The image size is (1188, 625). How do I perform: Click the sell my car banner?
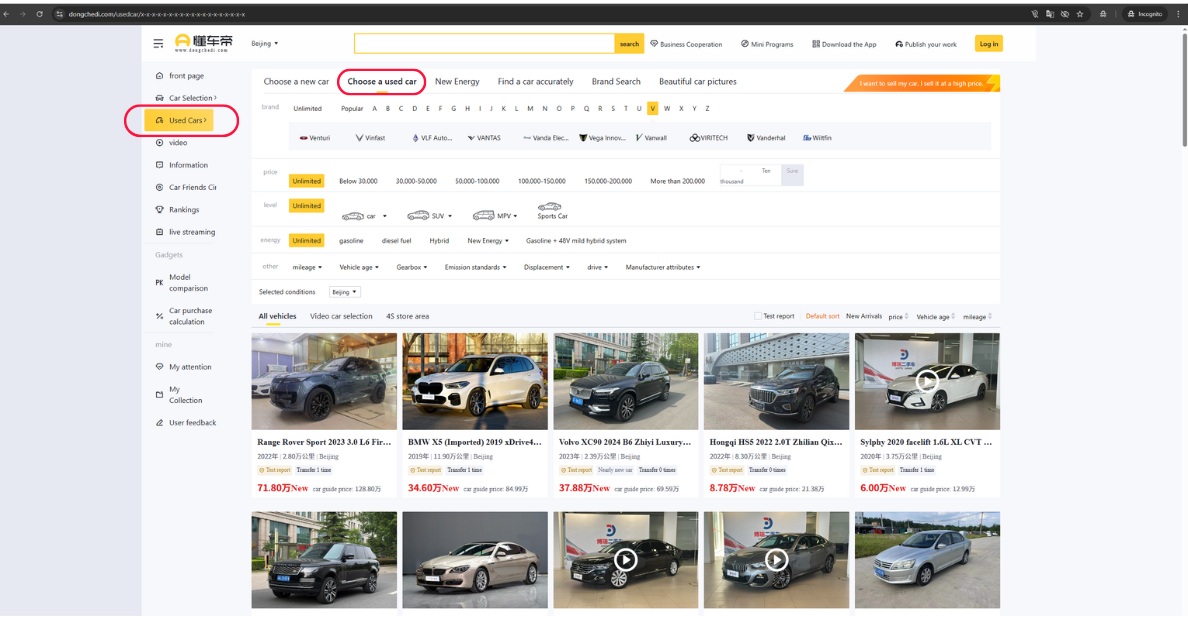coord(923,83)
